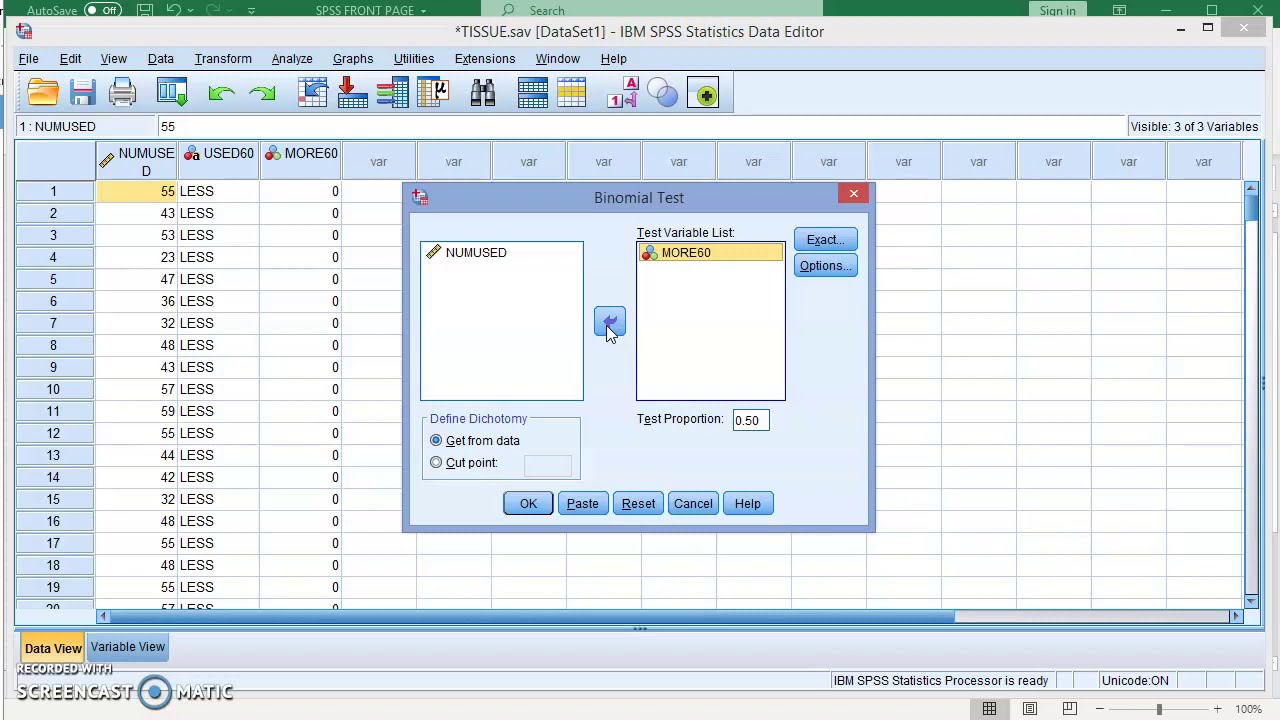Zoom in with plus icon
Viewport: 1280px width, 720px height.
pos(1217,709)
